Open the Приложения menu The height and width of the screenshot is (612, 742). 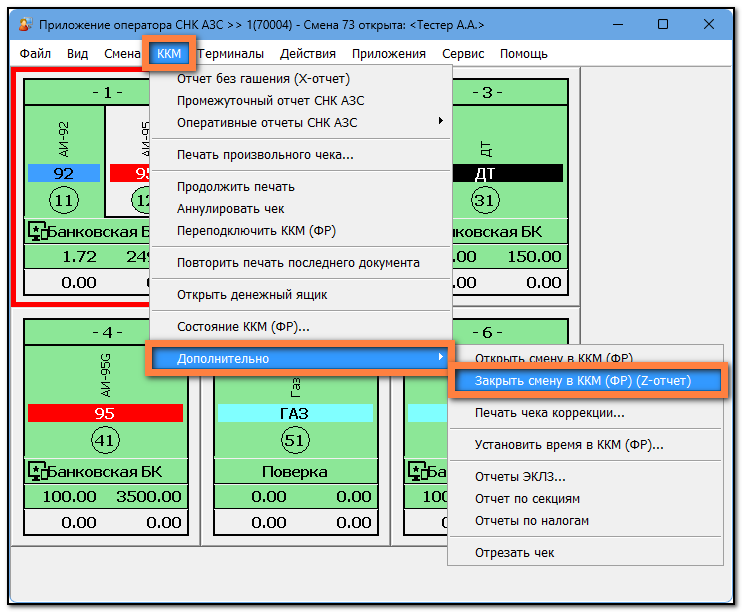point(389,54)
